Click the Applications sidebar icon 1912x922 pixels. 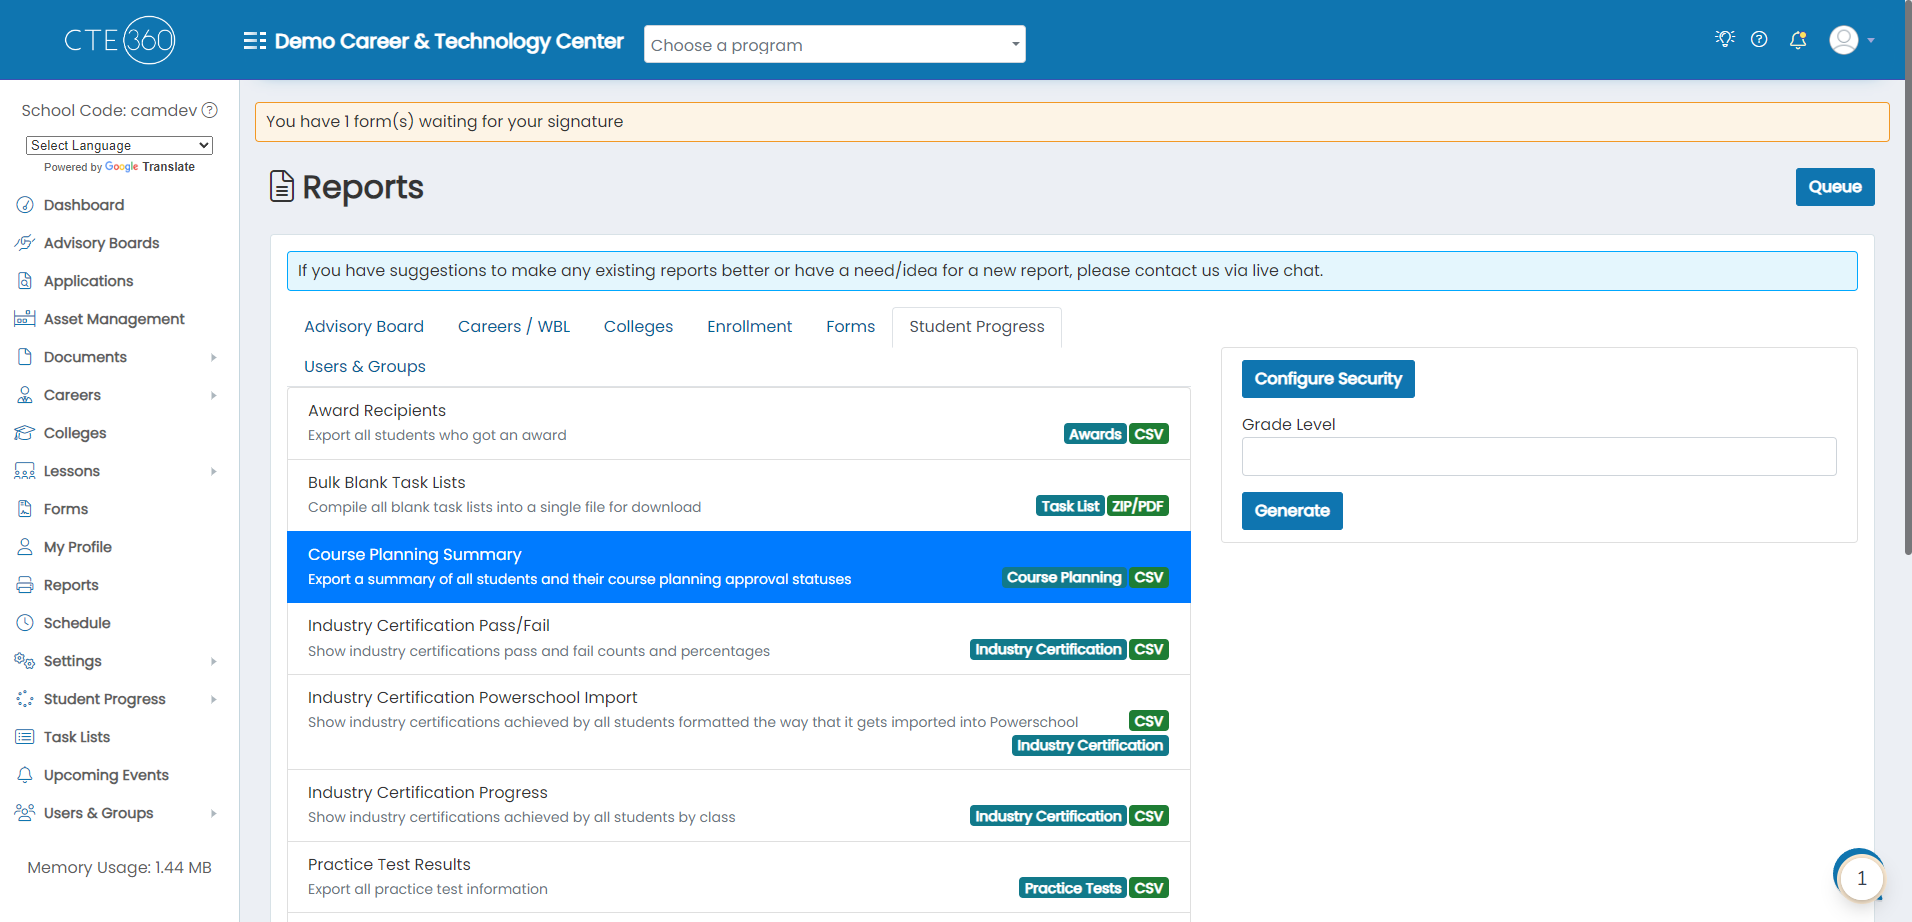pos(25,281)
